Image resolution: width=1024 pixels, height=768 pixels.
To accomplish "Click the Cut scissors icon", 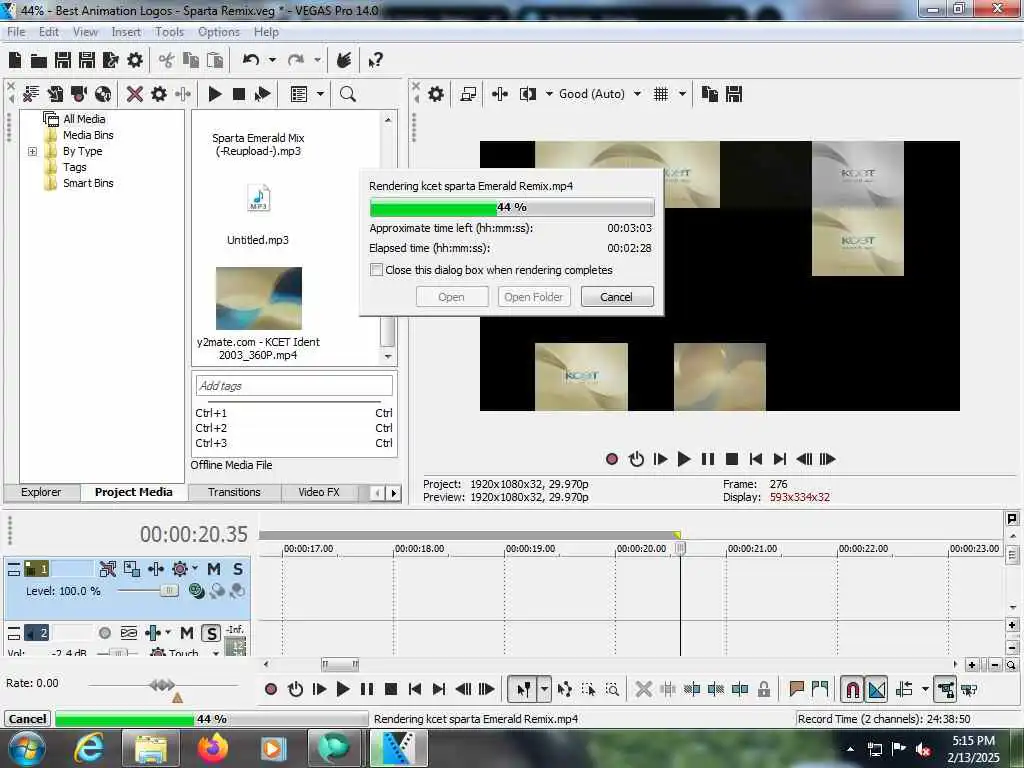I will pos(167,61).
